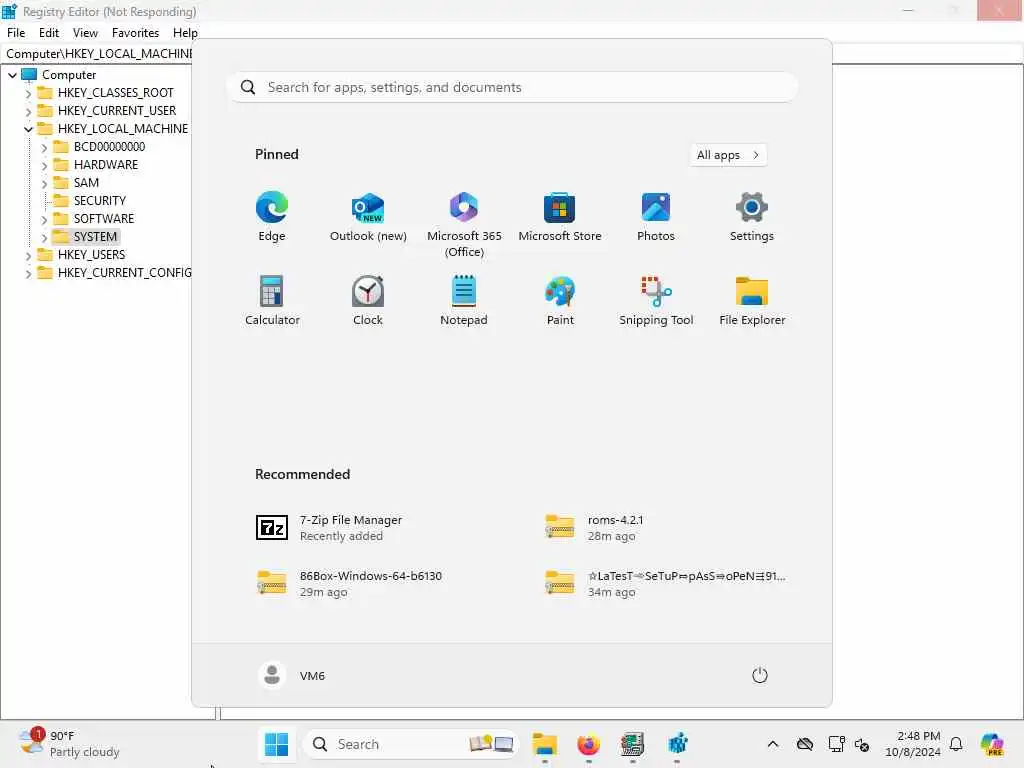The image size is (1024, 768).
Task: Switch to 86Box app on taskbar
Action: (x=632, y=744)
